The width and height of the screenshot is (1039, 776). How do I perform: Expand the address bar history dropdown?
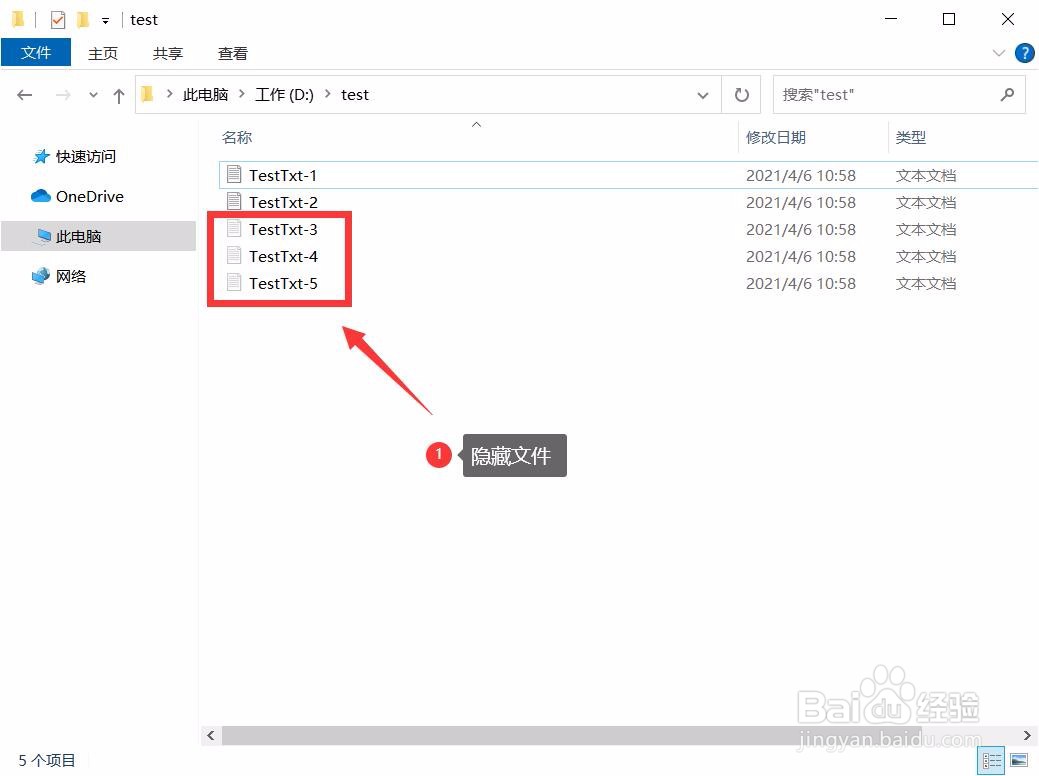pyautogui.click(x=703, y=94)
